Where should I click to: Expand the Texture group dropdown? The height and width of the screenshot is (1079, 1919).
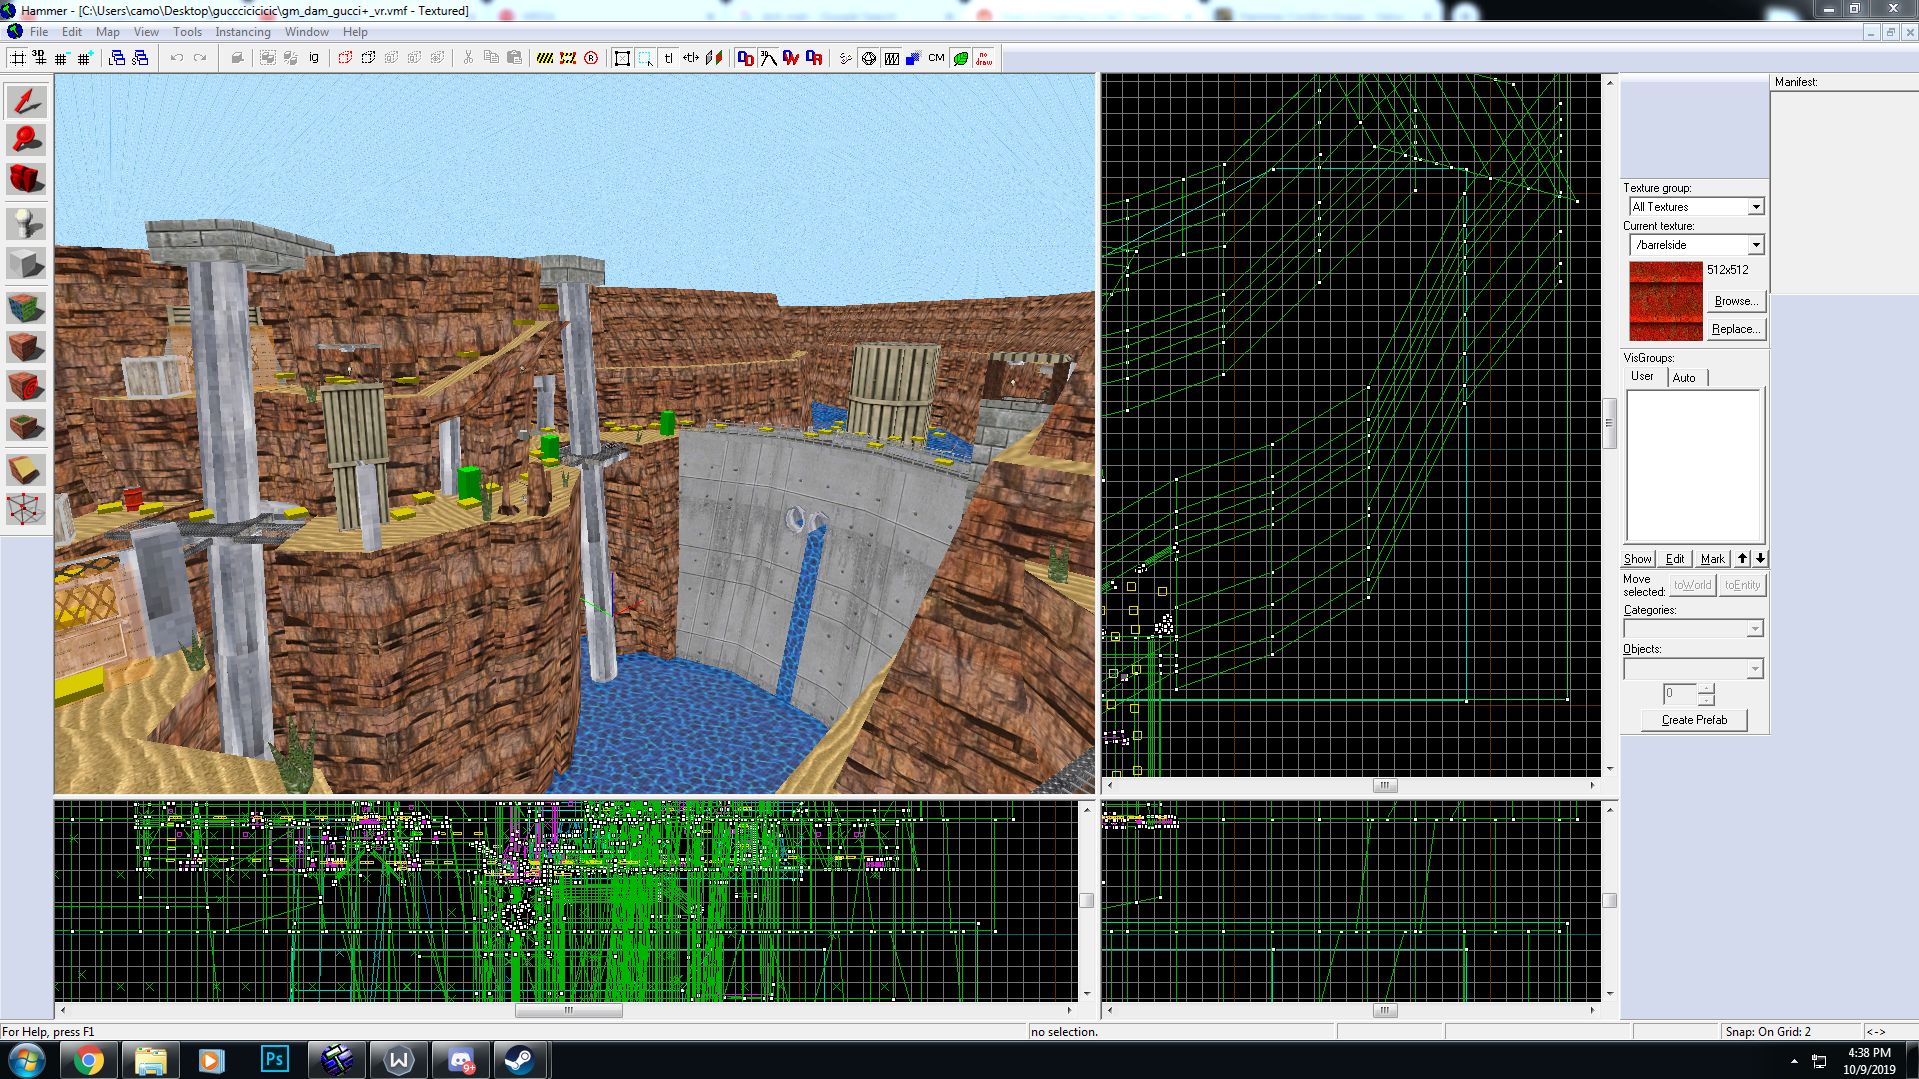pyautogui.click(x=1755, y=207)
